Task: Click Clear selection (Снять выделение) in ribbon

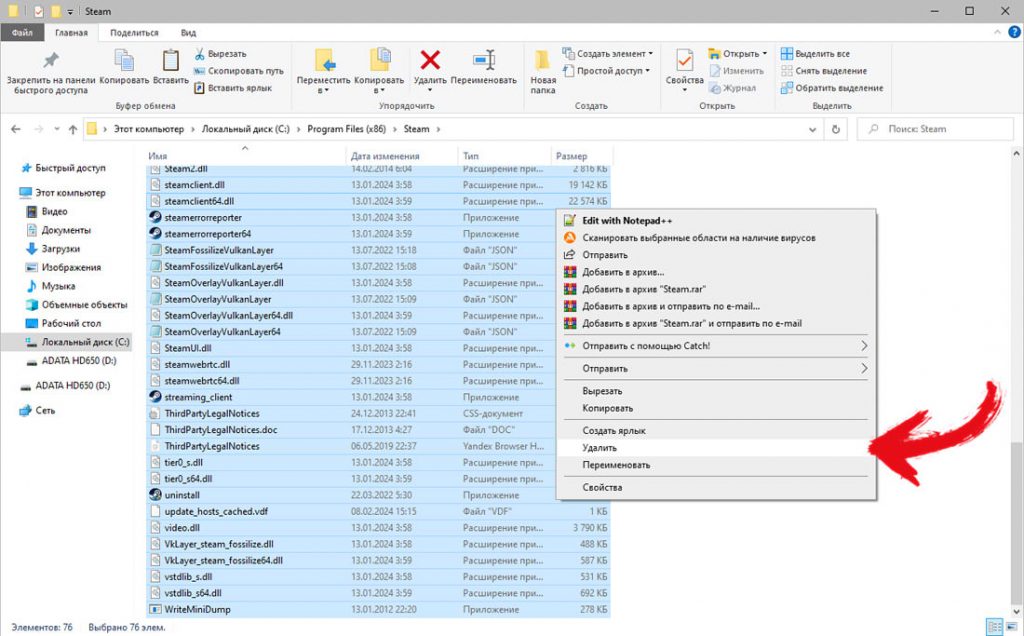Action: tap(824, 71)
